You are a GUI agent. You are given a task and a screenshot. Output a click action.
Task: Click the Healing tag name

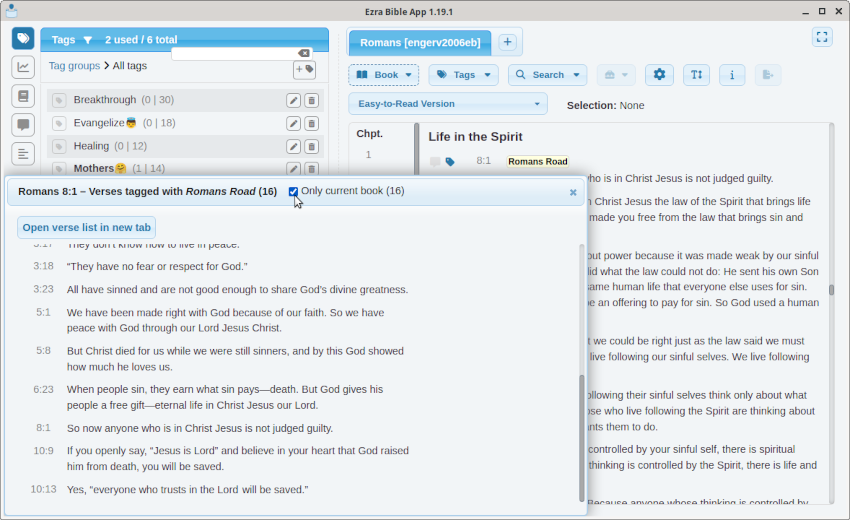pyautogui.click(x=91, y=146)
